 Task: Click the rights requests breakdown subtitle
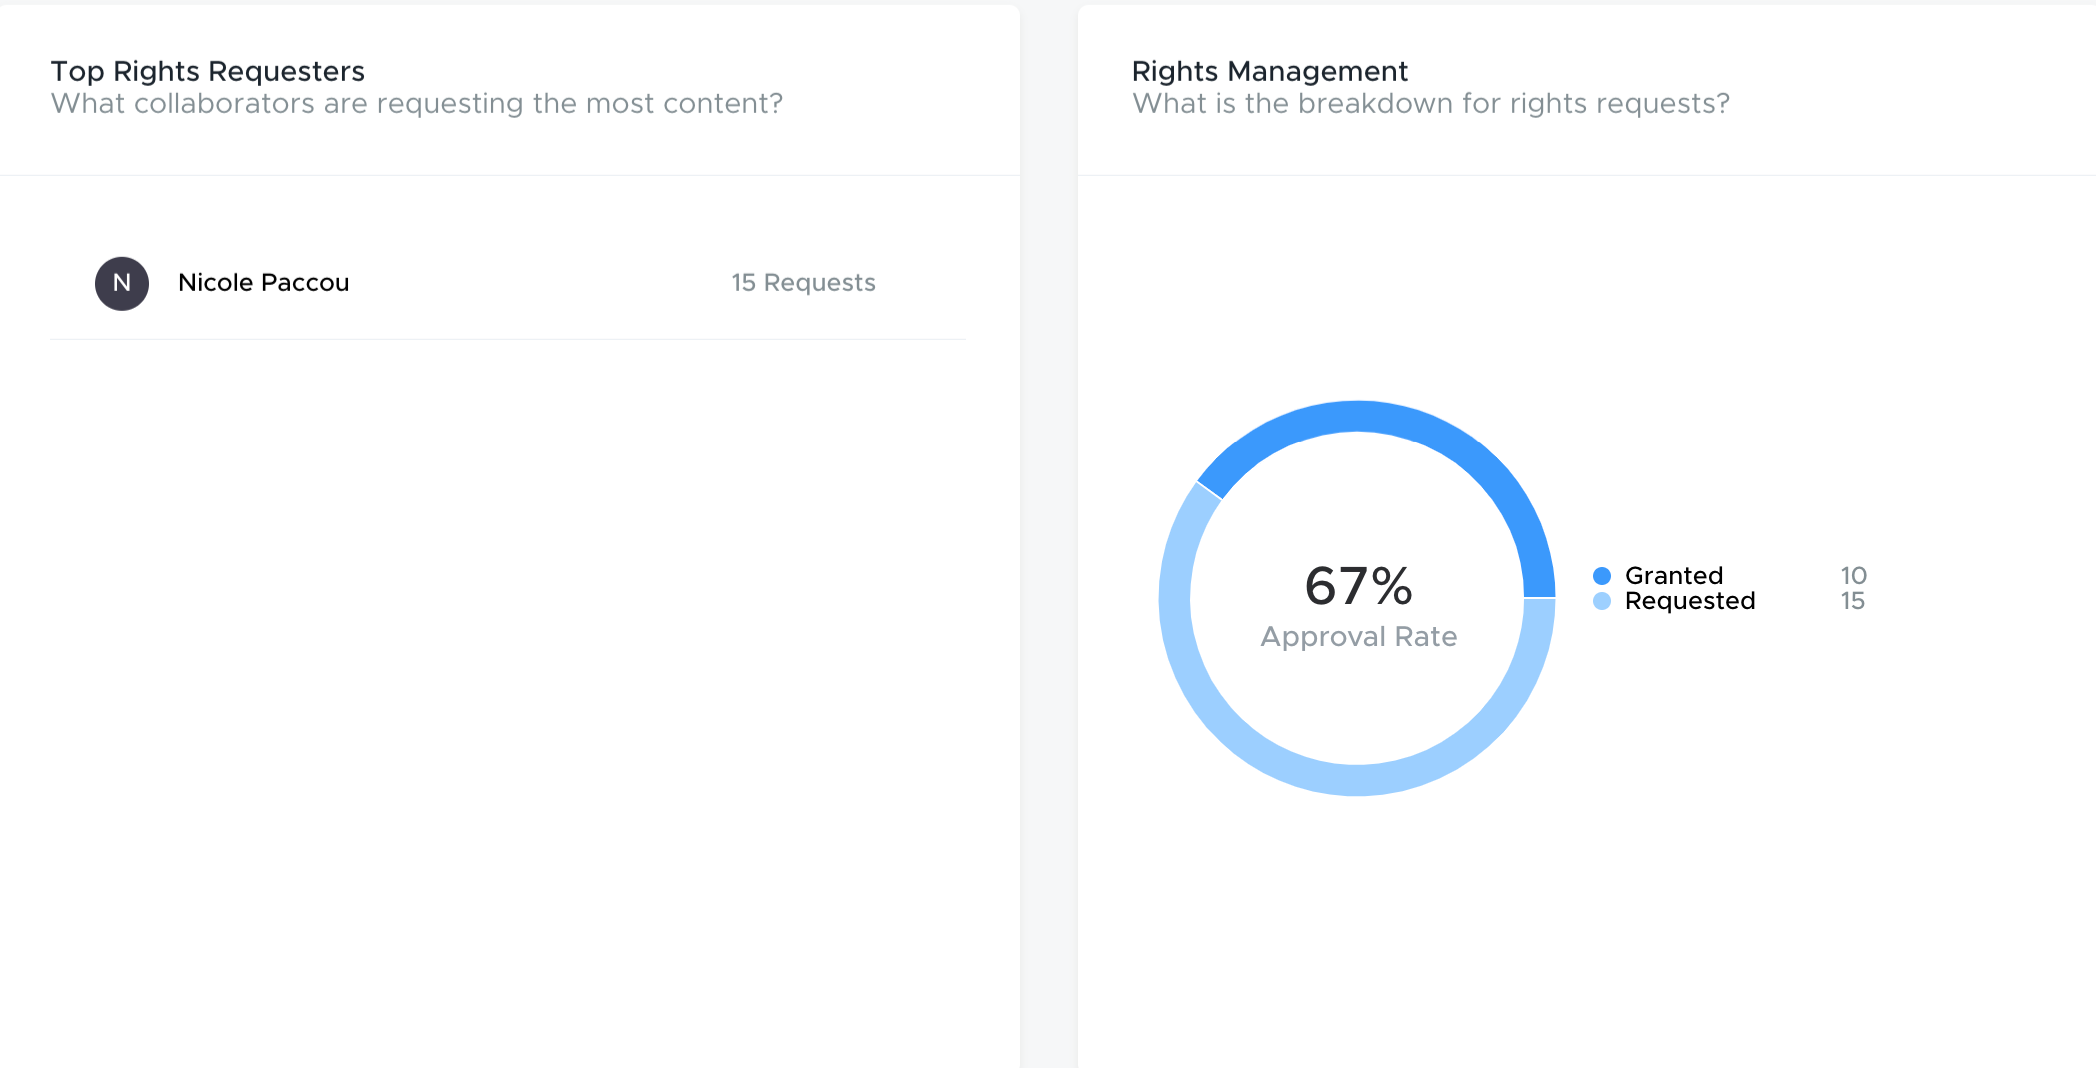pyautogui.click(x=1430, y=104)
